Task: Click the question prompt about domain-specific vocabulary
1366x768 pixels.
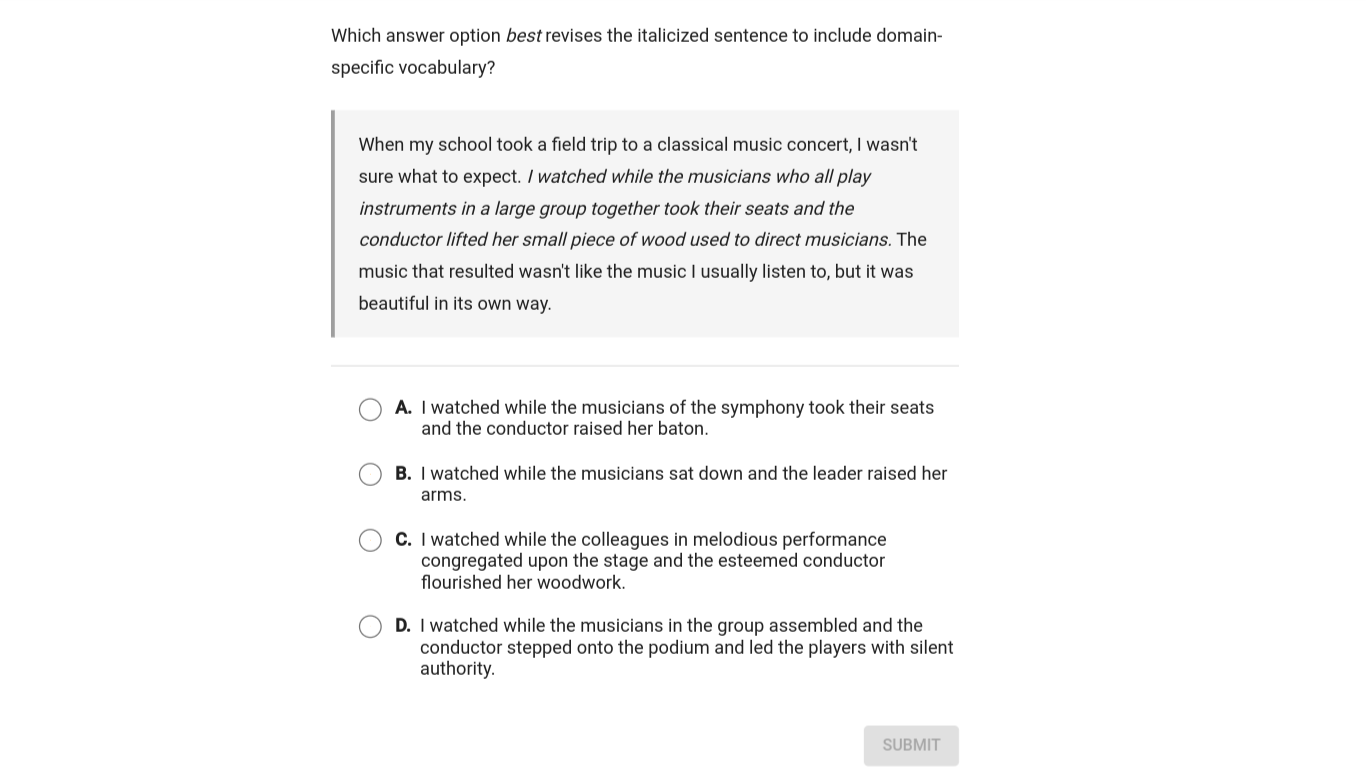Action: [x=637, y=51]
